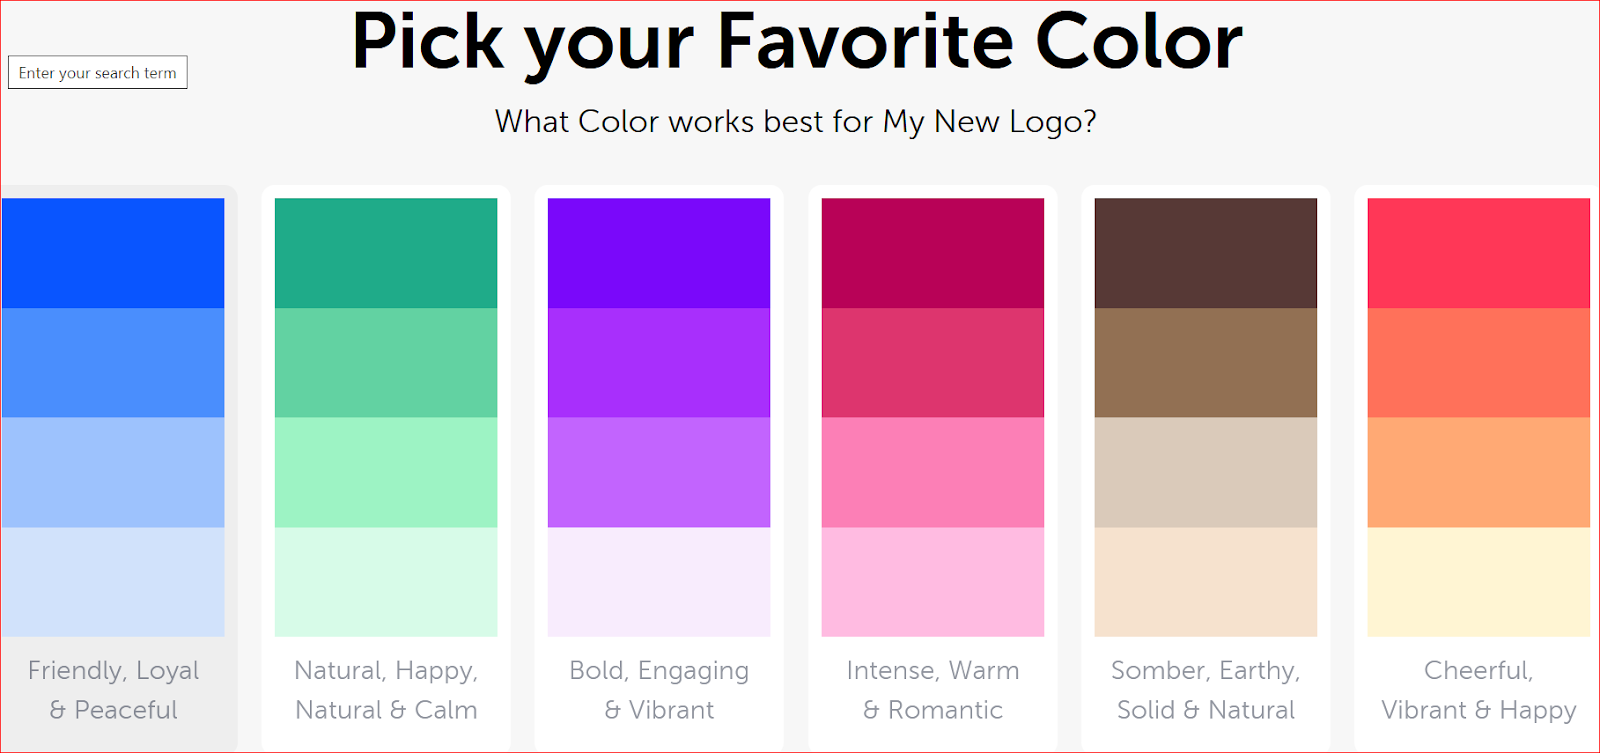Image resolution: width=1600 pixels, height=753 pixels.
Task: Select the "Bold, Engaging & Vibrant" caption
Action: (659, 690)
